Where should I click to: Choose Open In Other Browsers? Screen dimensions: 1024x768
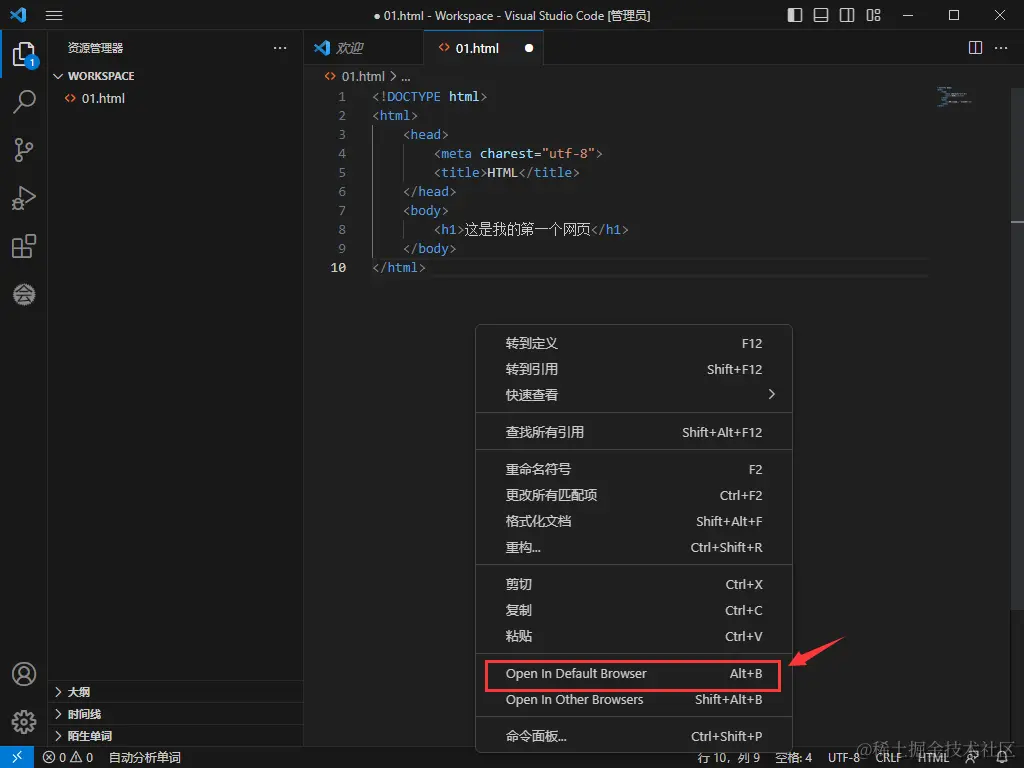[x=633, y=700]
